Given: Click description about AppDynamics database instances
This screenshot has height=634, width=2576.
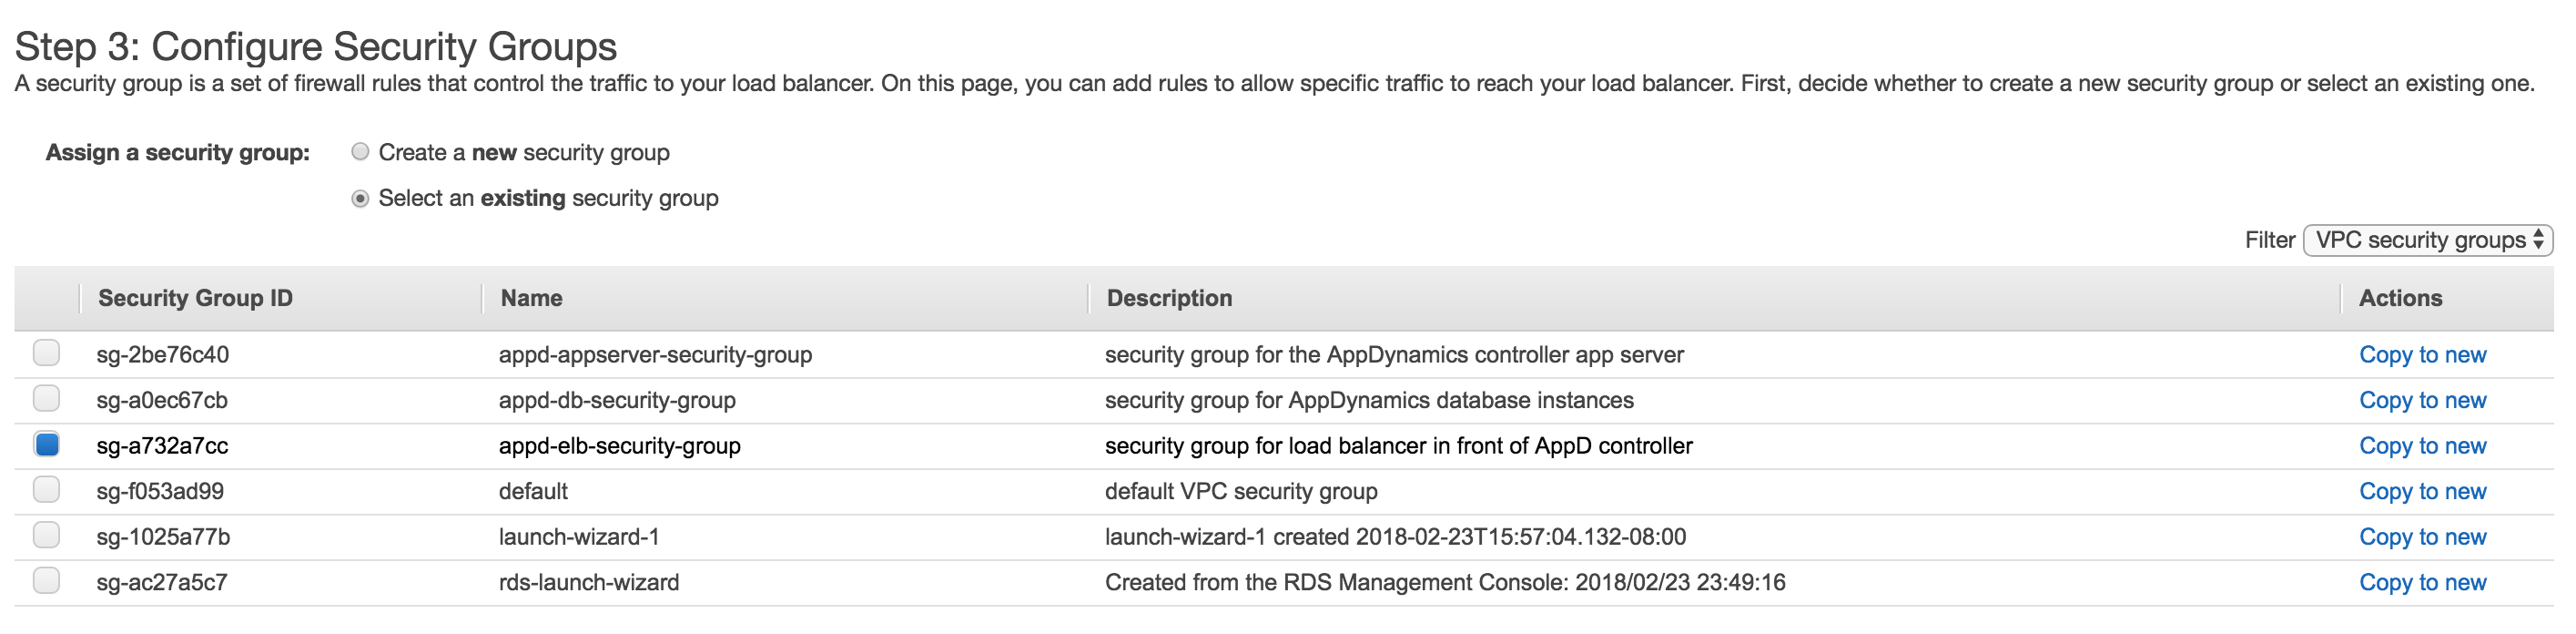Looking at the screenshot, I should tap(1369, 400).
